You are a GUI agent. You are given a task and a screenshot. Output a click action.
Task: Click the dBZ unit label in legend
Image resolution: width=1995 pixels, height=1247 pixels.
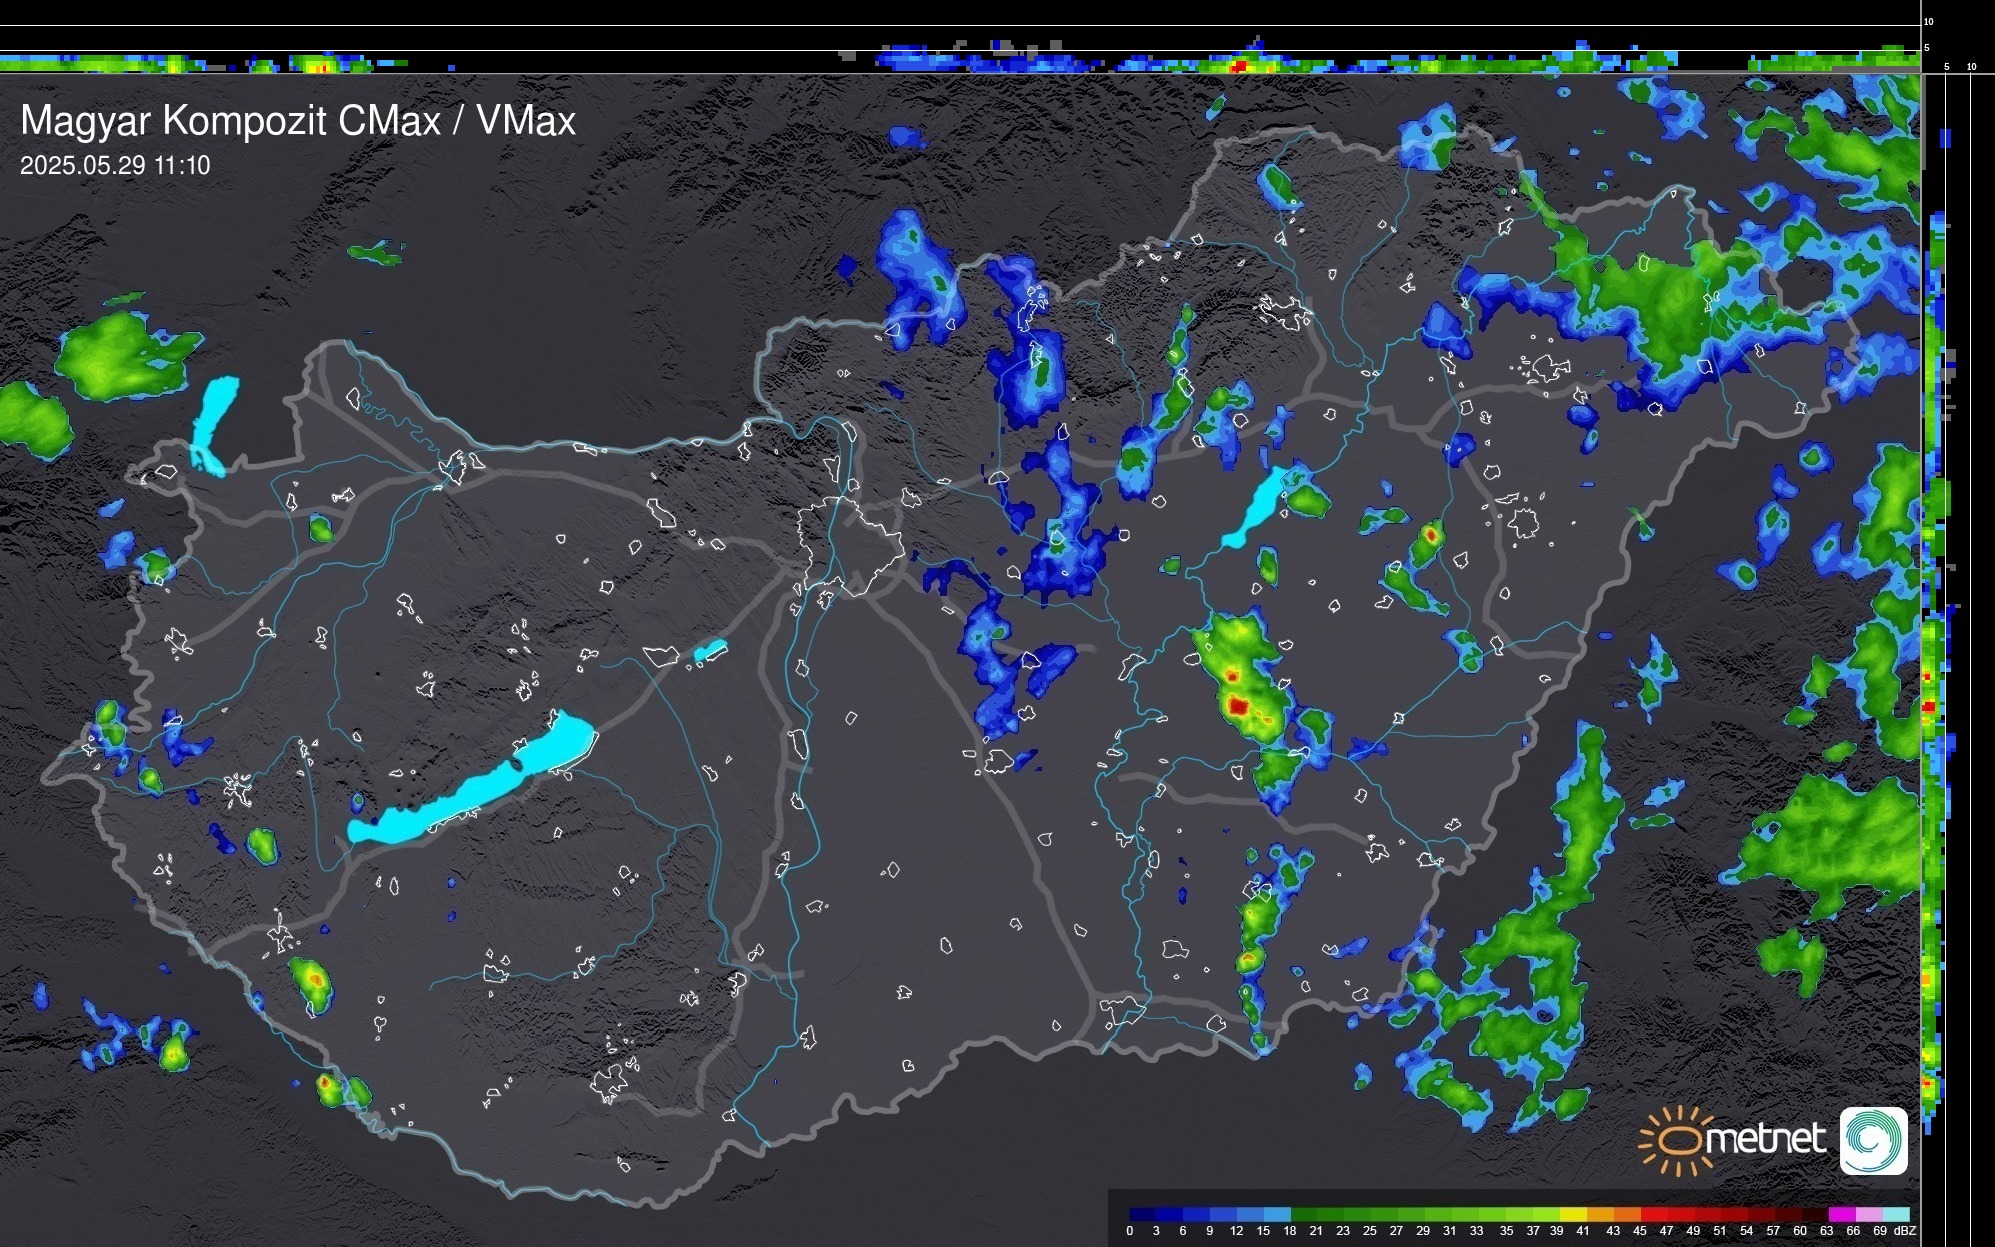point(1905,1231)
